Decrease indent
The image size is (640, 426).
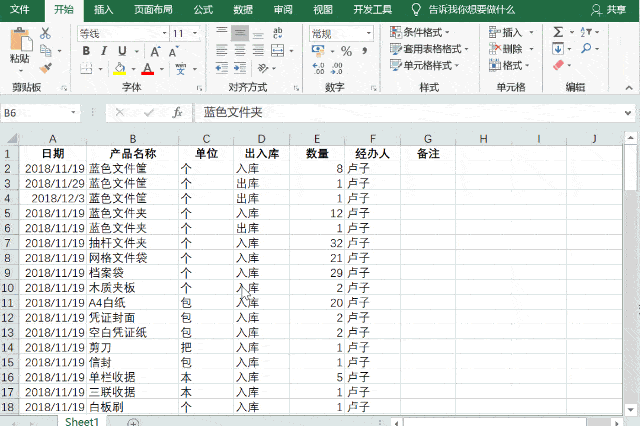click(x=222, y=68)
